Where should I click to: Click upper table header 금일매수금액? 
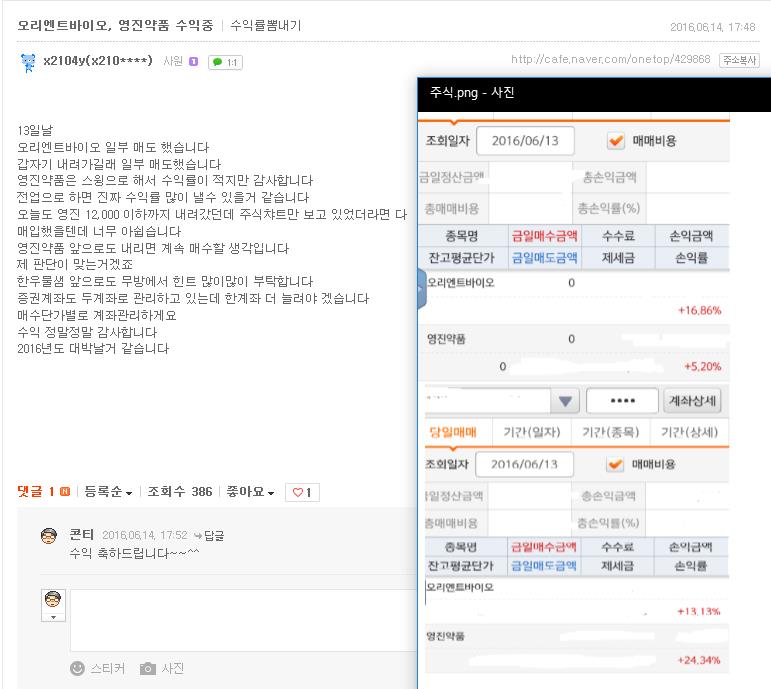544,236
